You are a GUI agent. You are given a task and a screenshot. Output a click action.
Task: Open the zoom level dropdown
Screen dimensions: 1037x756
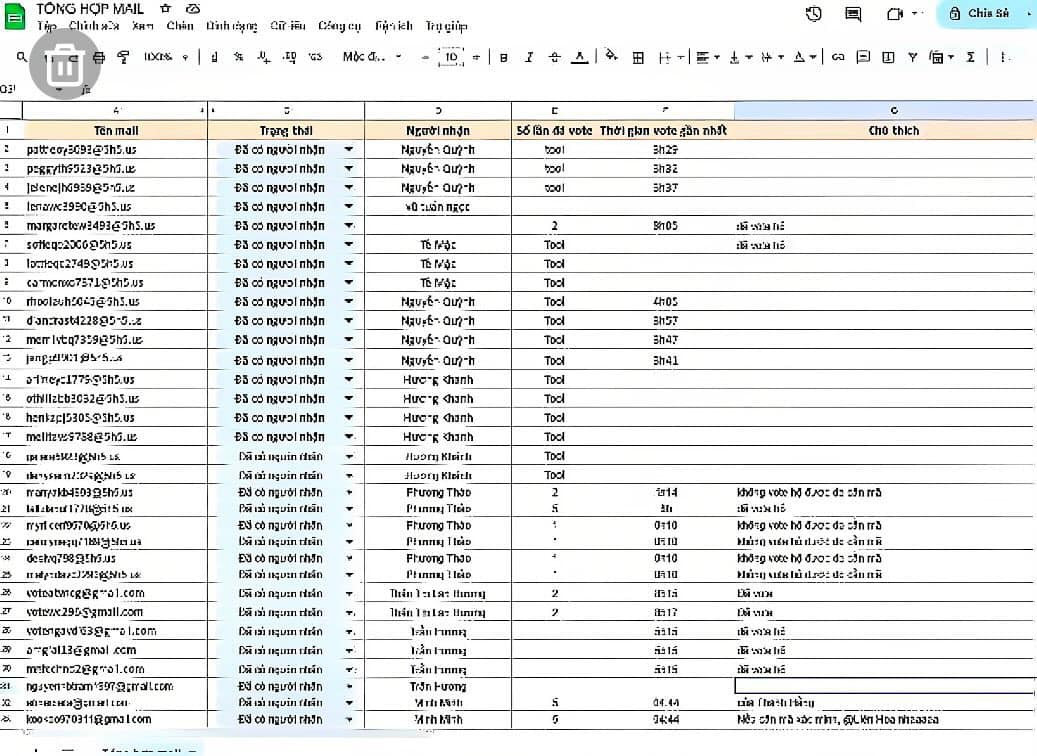[164, 58]
